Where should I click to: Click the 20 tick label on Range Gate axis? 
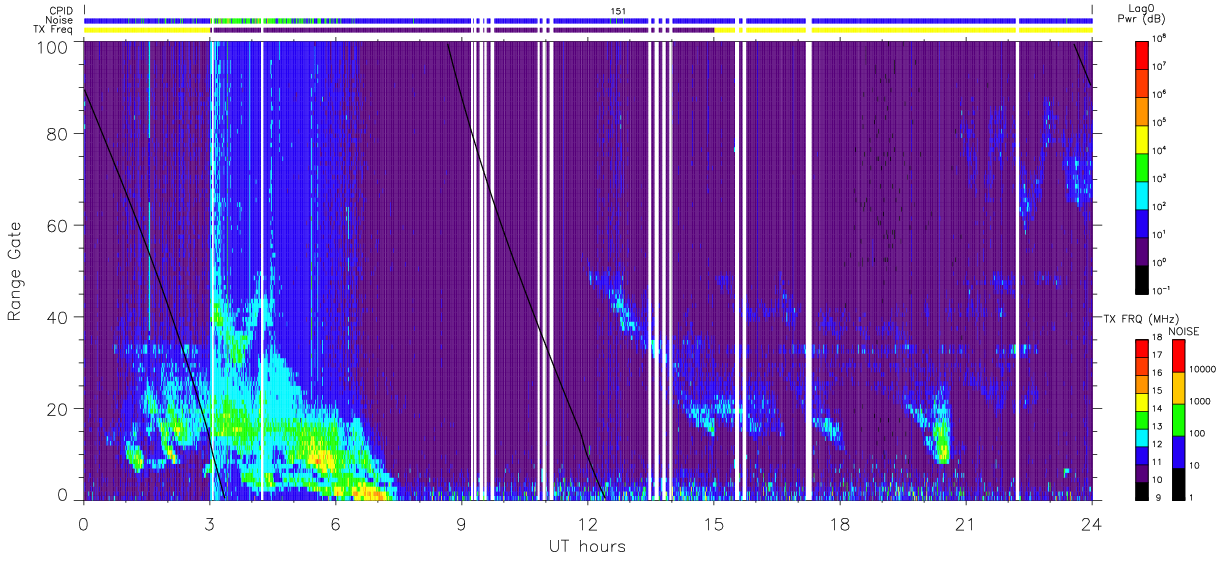click(x=56, y=408)
